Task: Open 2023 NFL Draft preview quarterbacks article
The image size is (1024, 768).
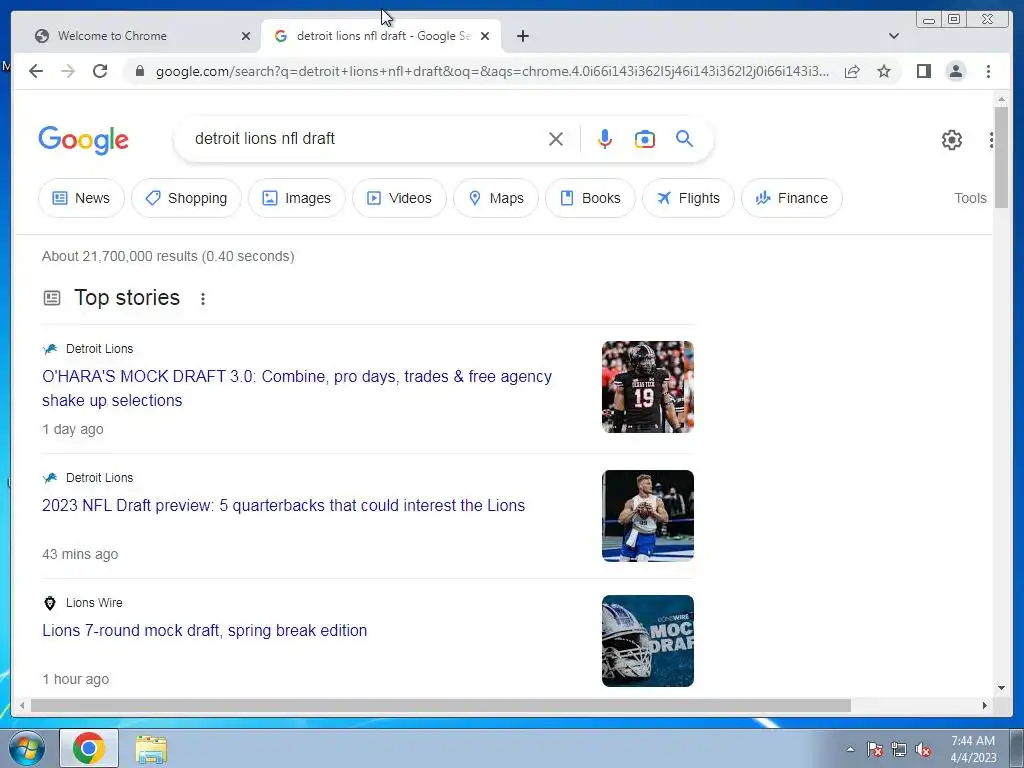Action: coord(283,505)
